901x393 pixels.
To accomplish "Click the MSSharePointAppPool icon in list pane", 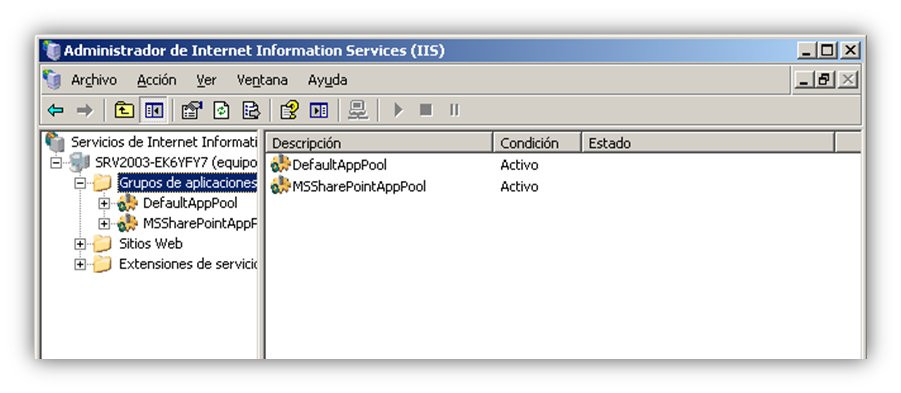I will 280,186.
